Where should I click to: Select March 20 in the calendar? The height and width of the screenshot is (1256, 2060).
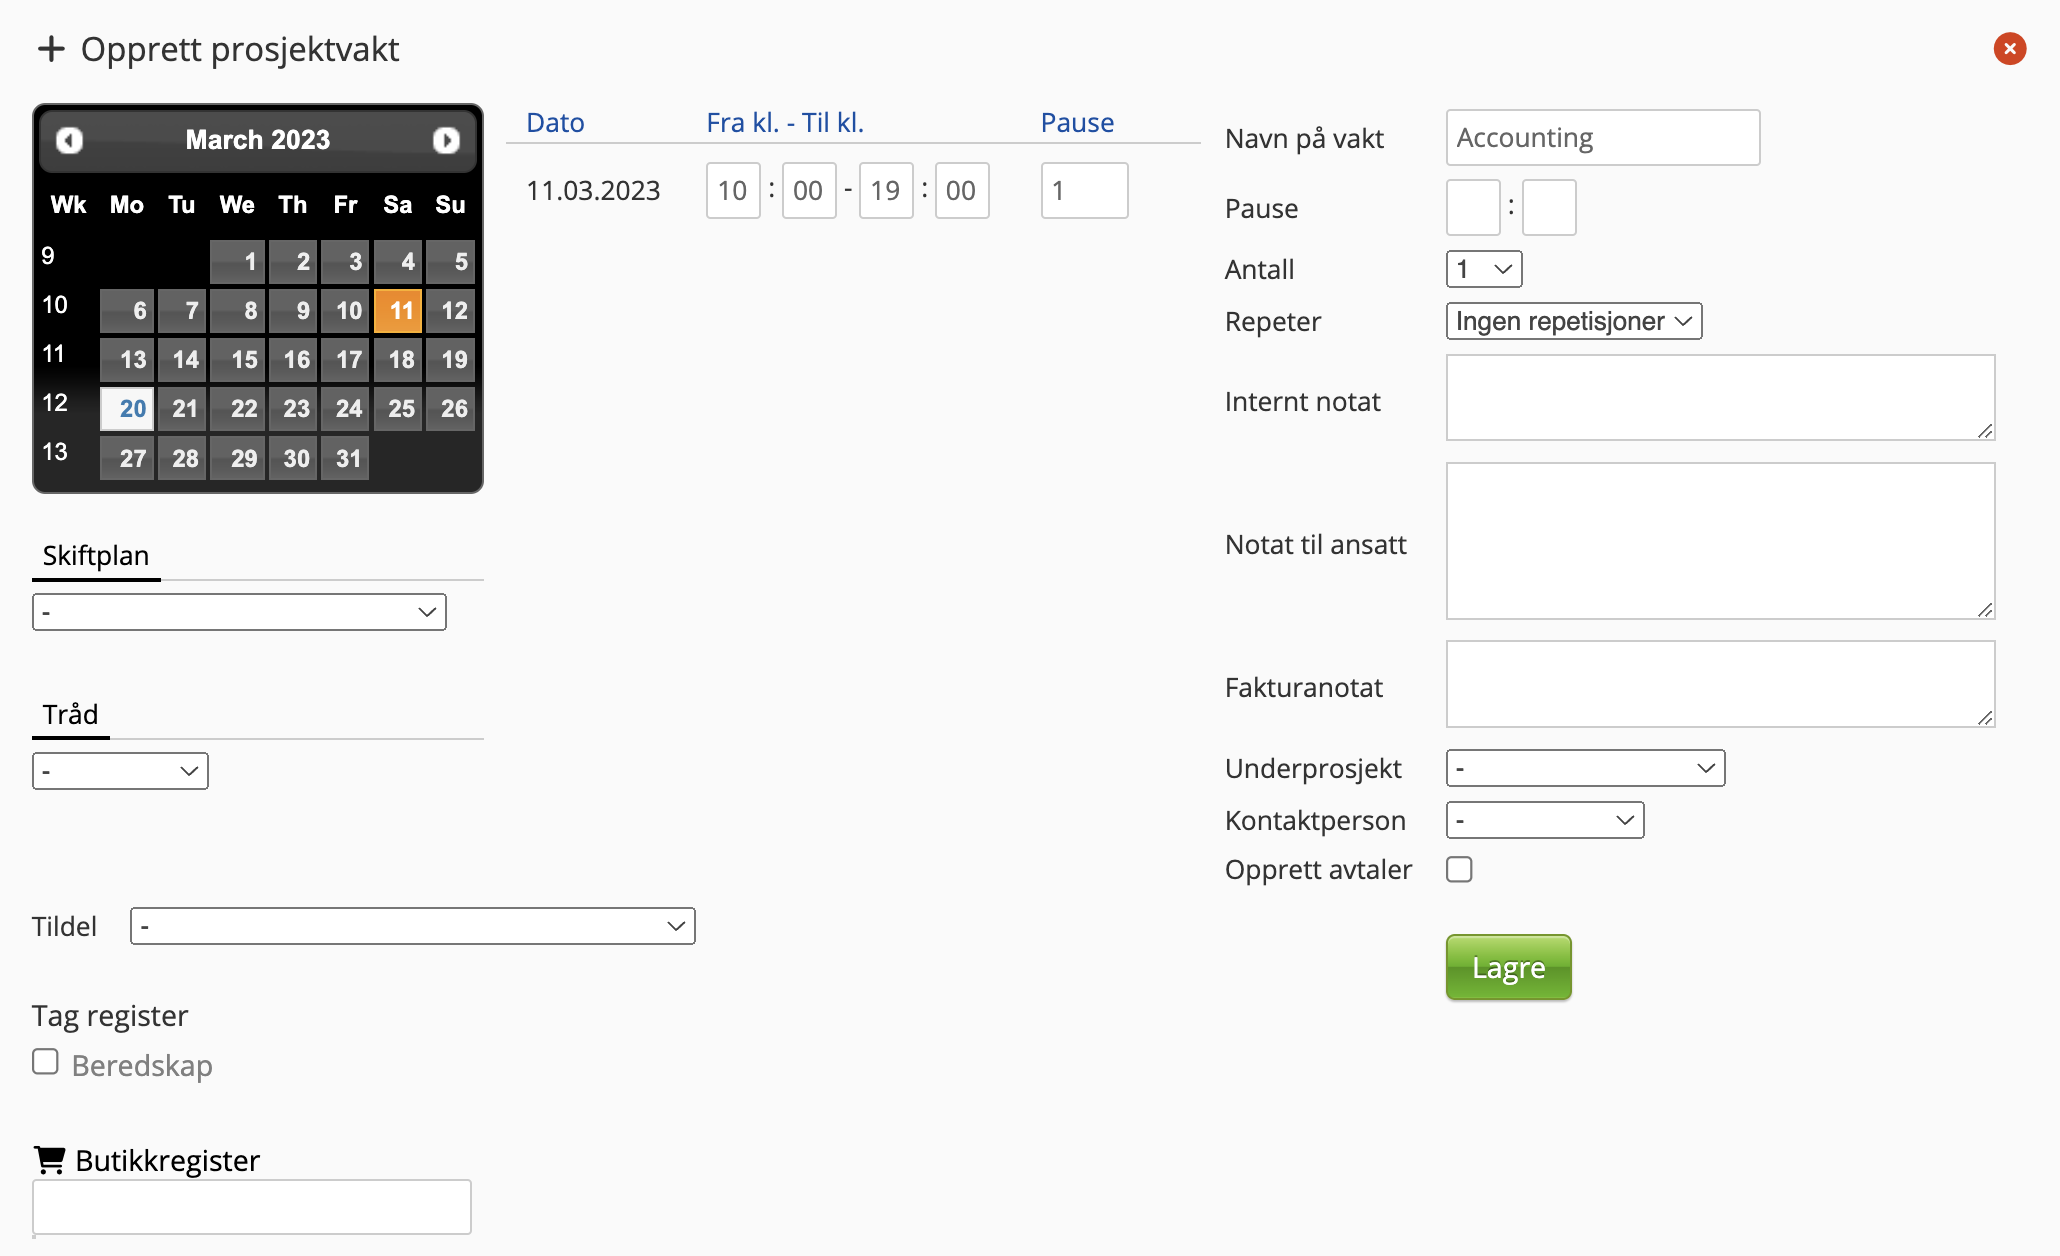128,409
